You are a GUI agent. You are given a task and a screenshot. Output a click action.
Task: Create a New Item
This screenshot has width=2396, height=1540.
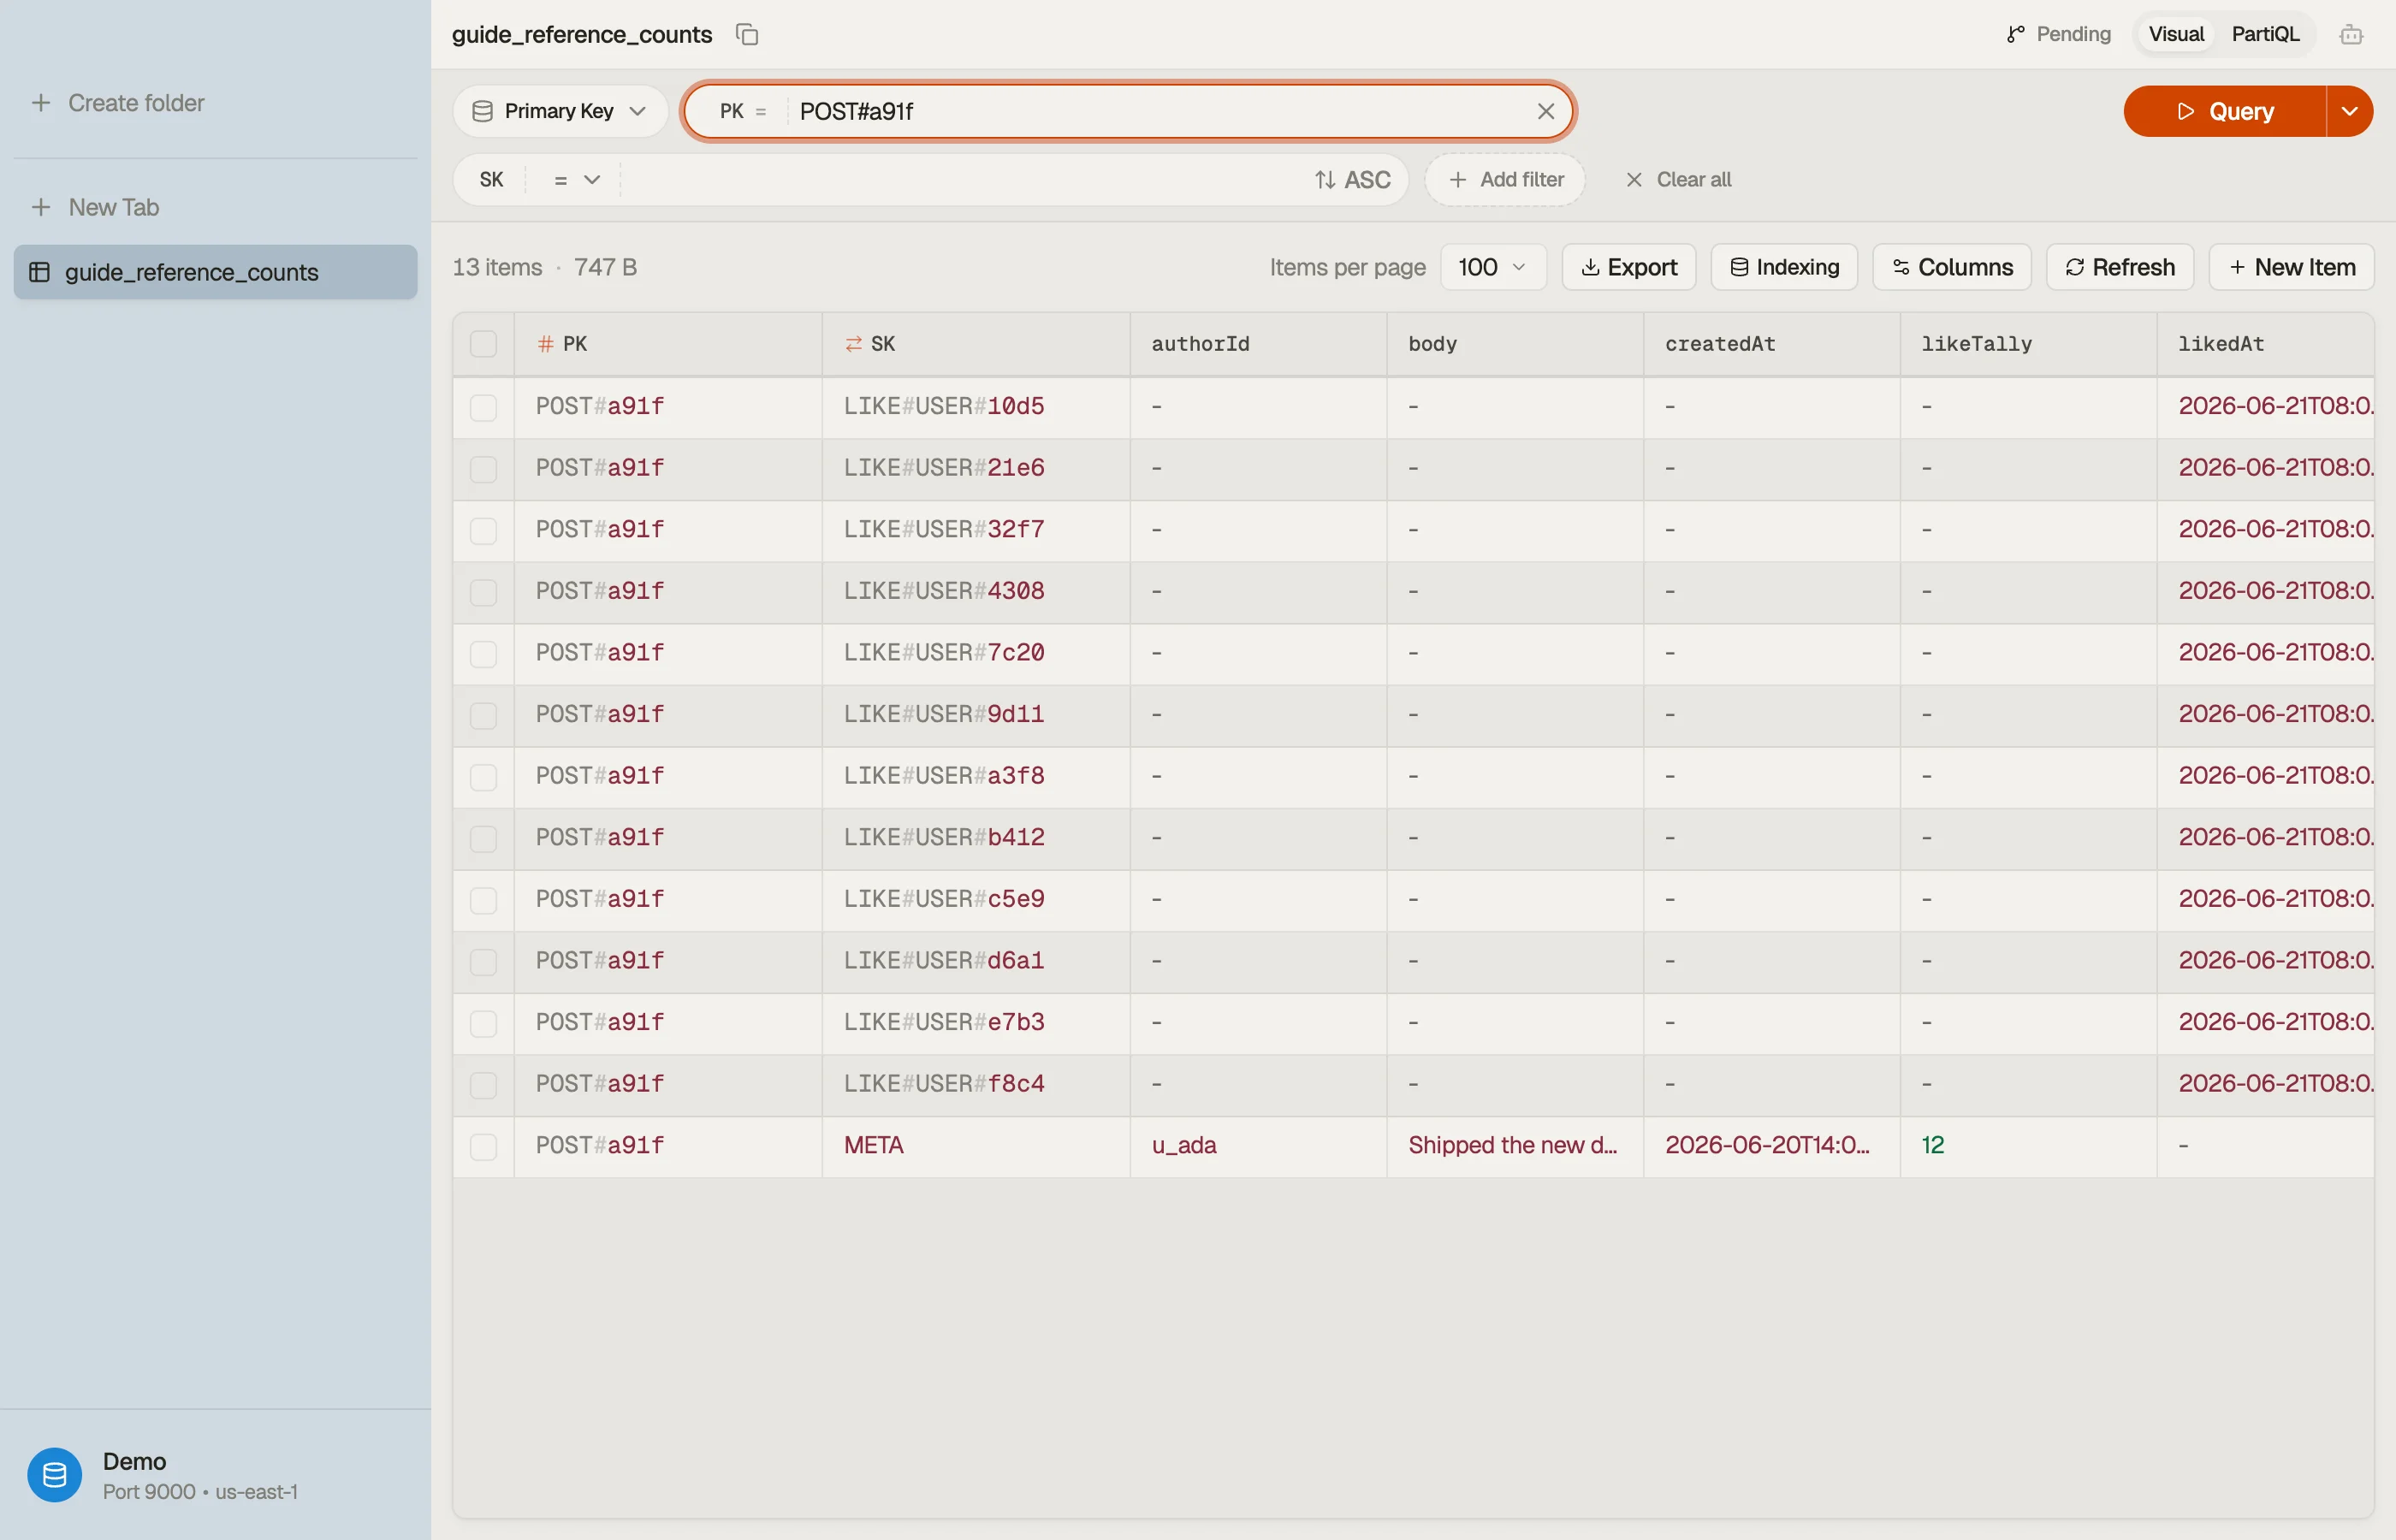click(x=2291, y=267)
